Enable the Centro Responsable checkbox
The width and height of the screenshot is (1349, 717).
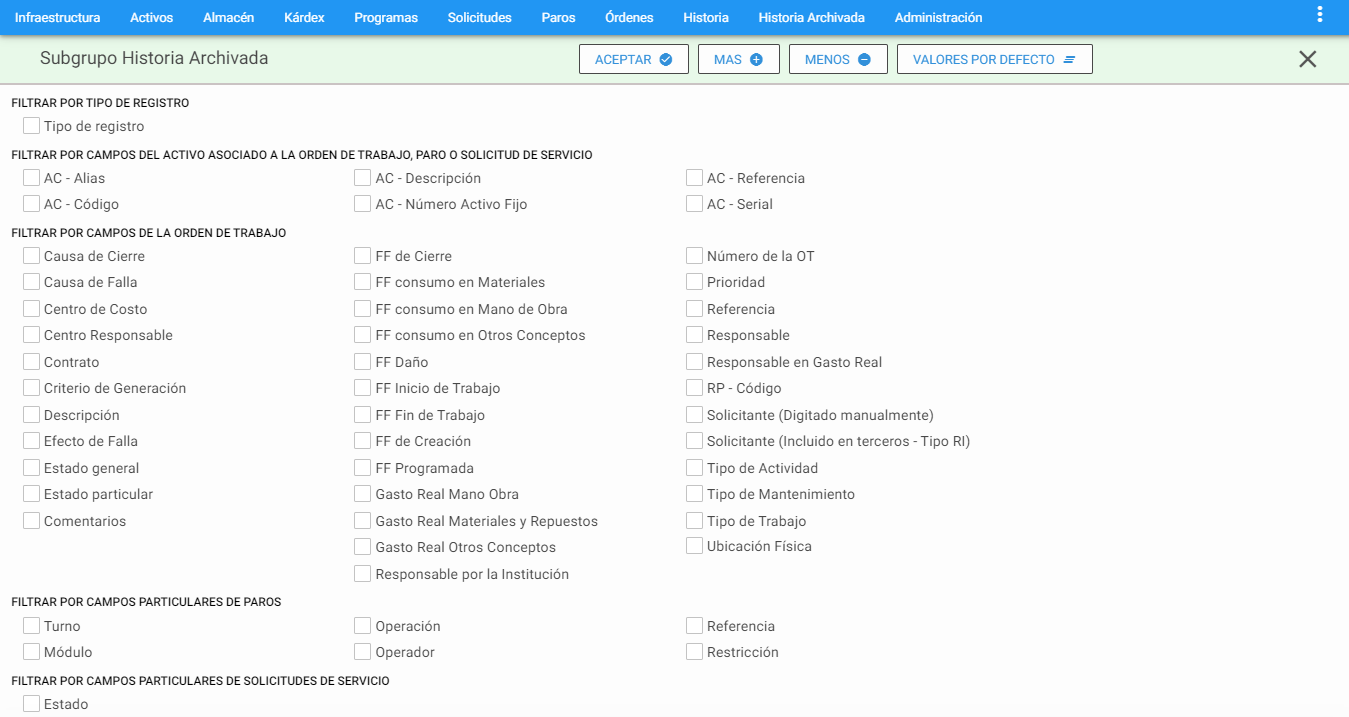[x=32, y=335]
